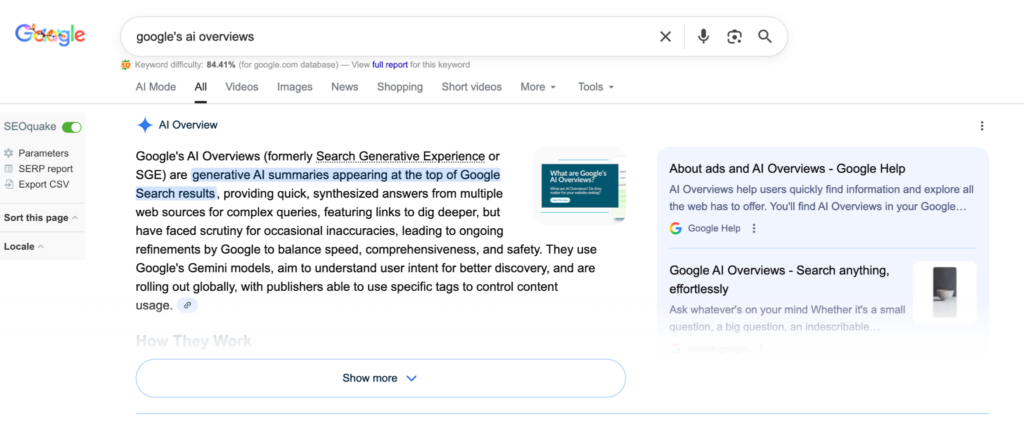
Task: Switch to the AI Mode tab
Action: [155, 87]
